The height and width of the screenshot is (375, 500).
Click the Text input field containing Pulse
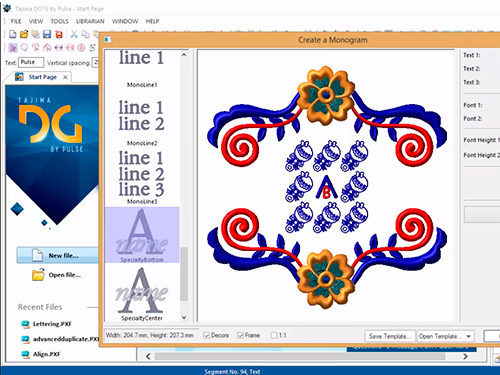tap(31, 62)
